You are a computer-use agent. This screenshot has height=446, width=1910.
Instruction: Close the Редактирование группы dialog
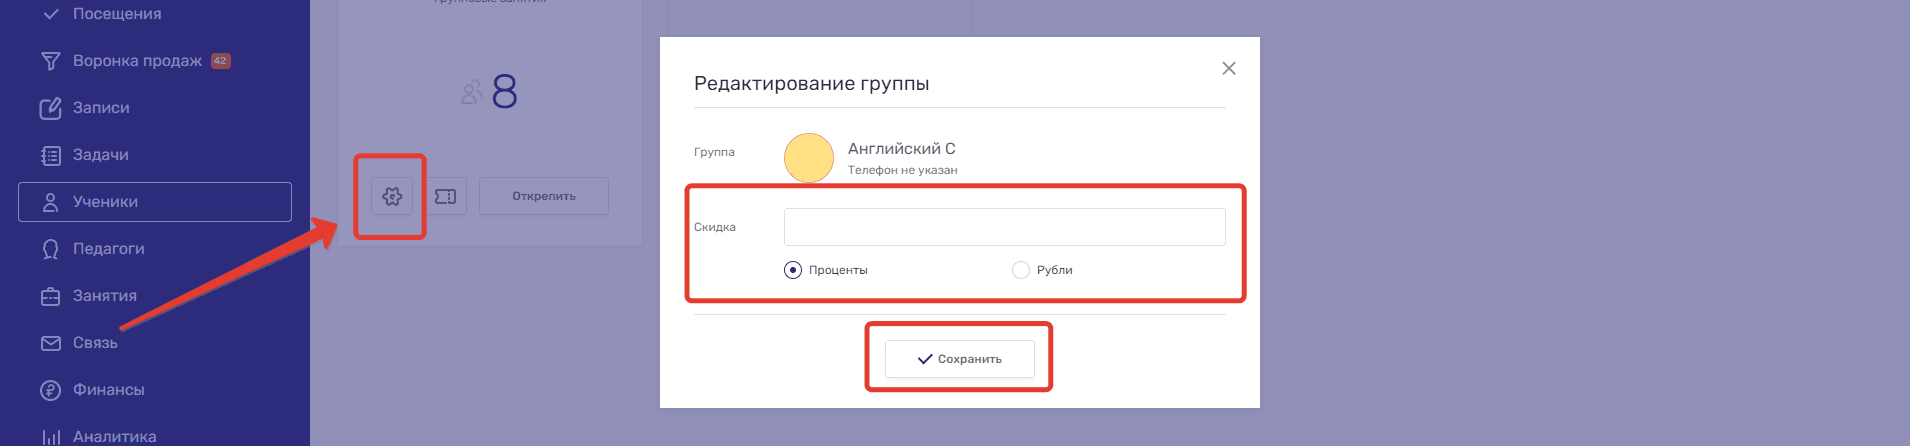click(x=1229, y=68)
